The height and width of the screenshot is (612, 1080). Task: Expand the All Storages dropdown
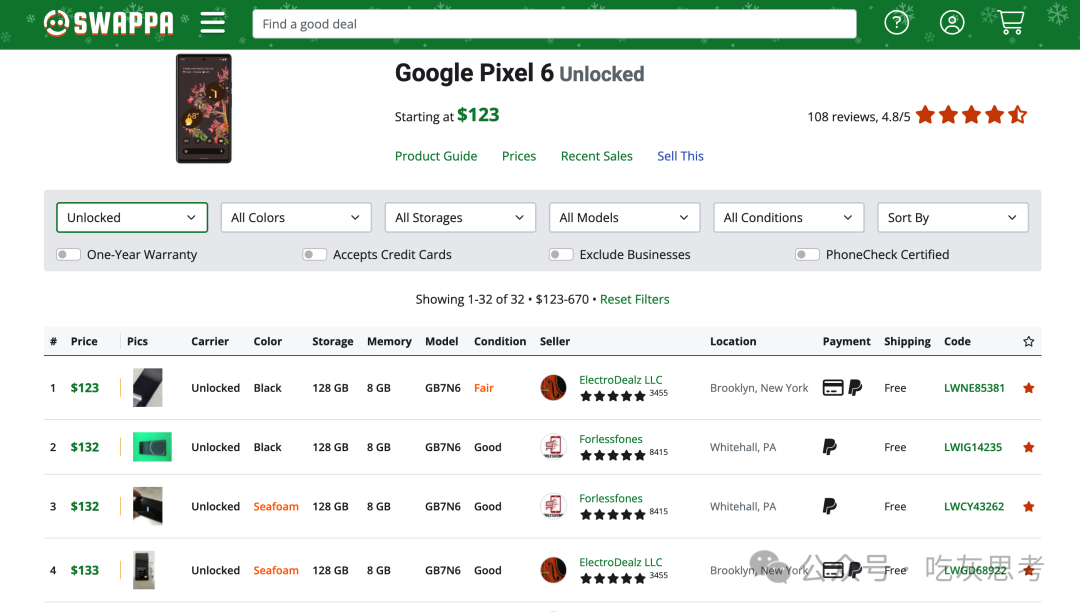click(x=460, y=218)
